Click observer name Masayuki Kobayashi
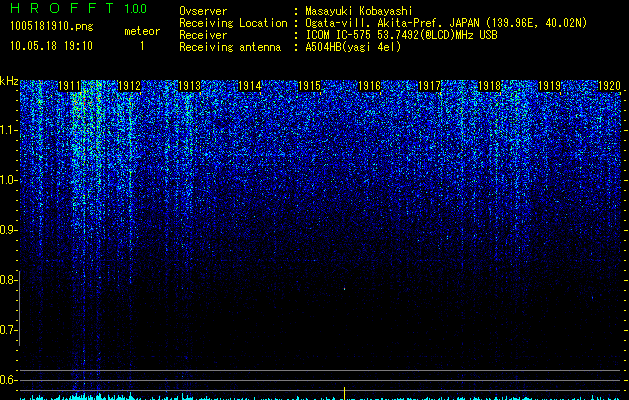The image size is (629, 400). pyautogui.click(x=359, y=11)
